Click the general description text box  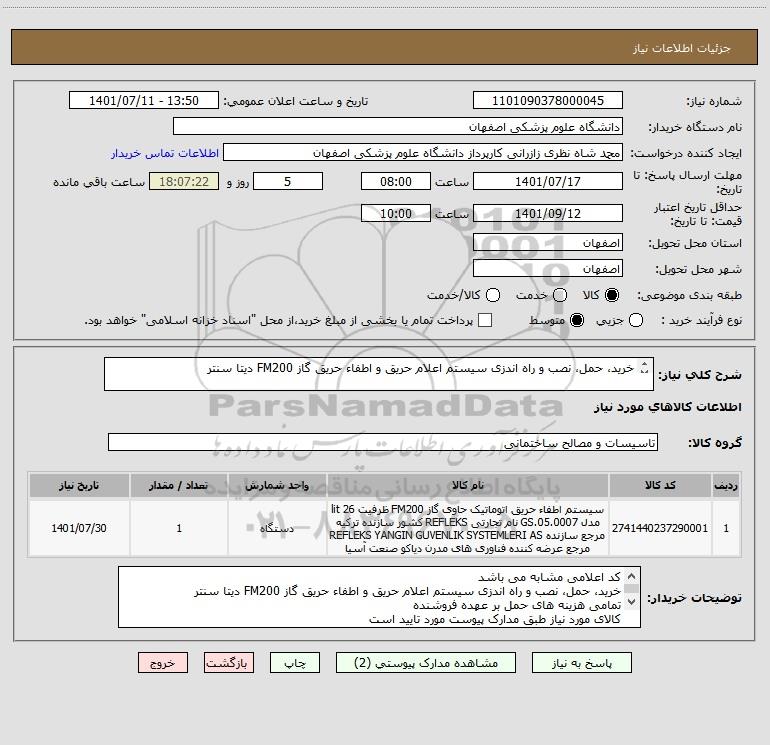point(379,374)
